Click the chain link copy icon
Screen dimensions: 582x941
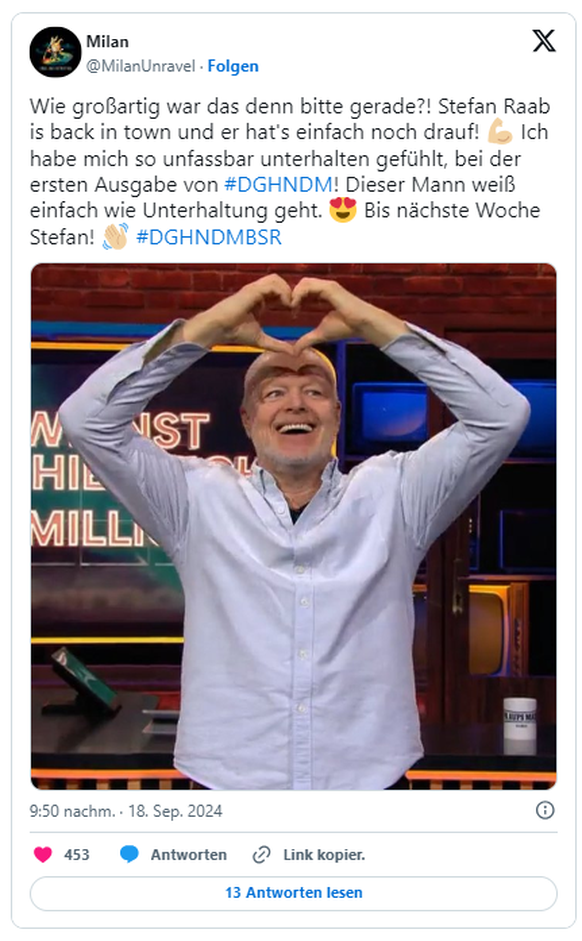pyautogui.click(x=261, y=854)
